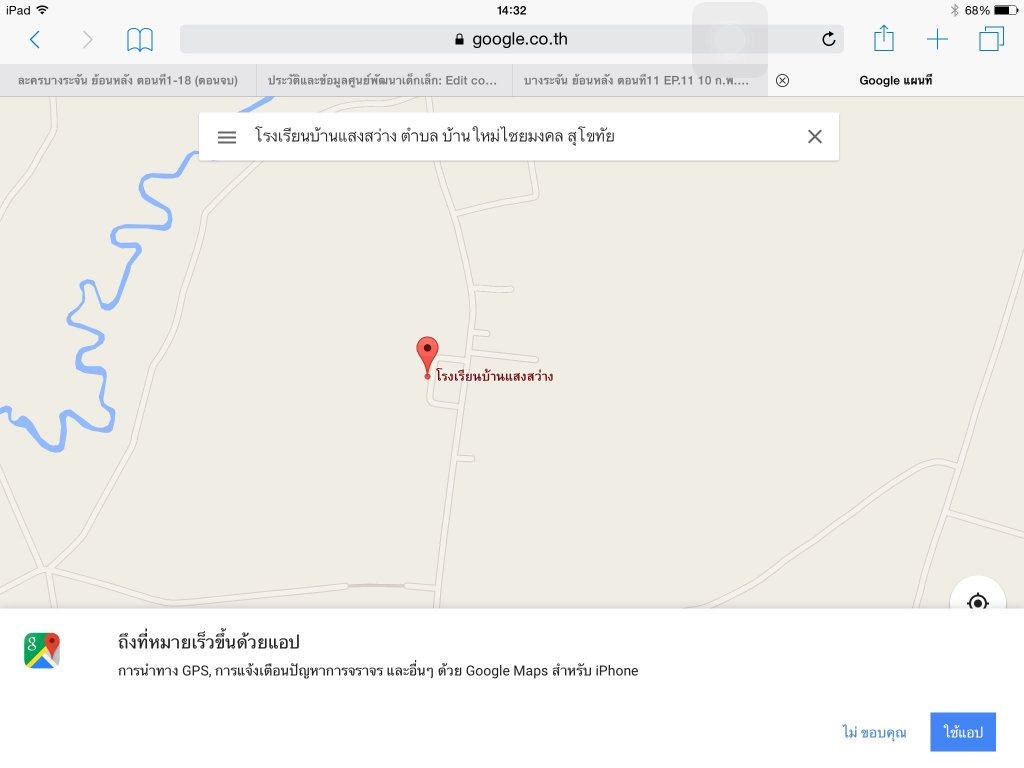The width and height of the screenshot is (1024, 768).
Task: Clear the map search with the X
Action: pos(814,136)
